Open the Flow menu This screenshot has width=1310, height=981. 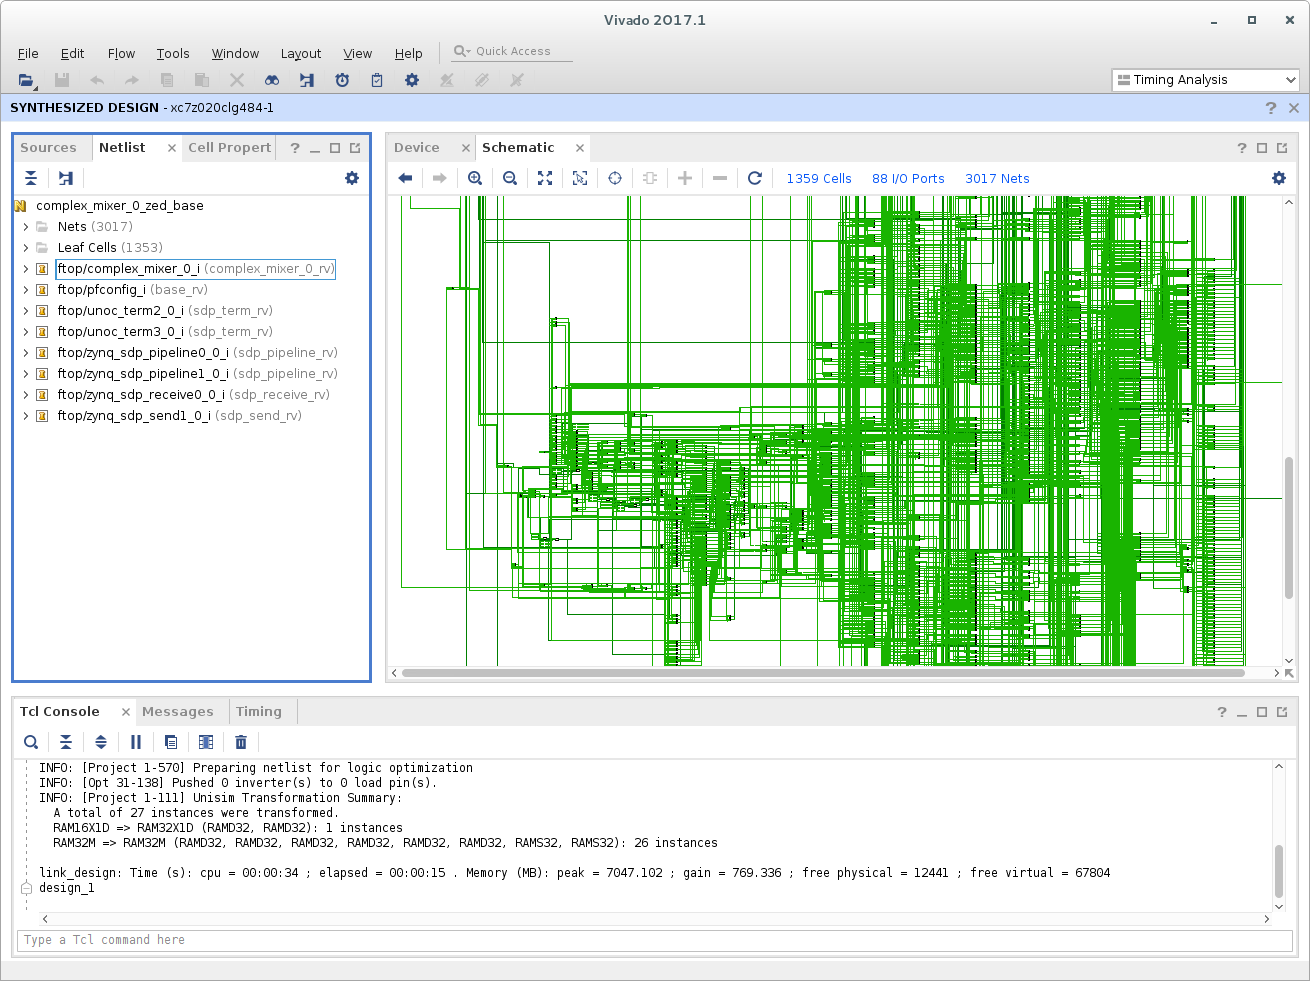(x=121, y=54)
